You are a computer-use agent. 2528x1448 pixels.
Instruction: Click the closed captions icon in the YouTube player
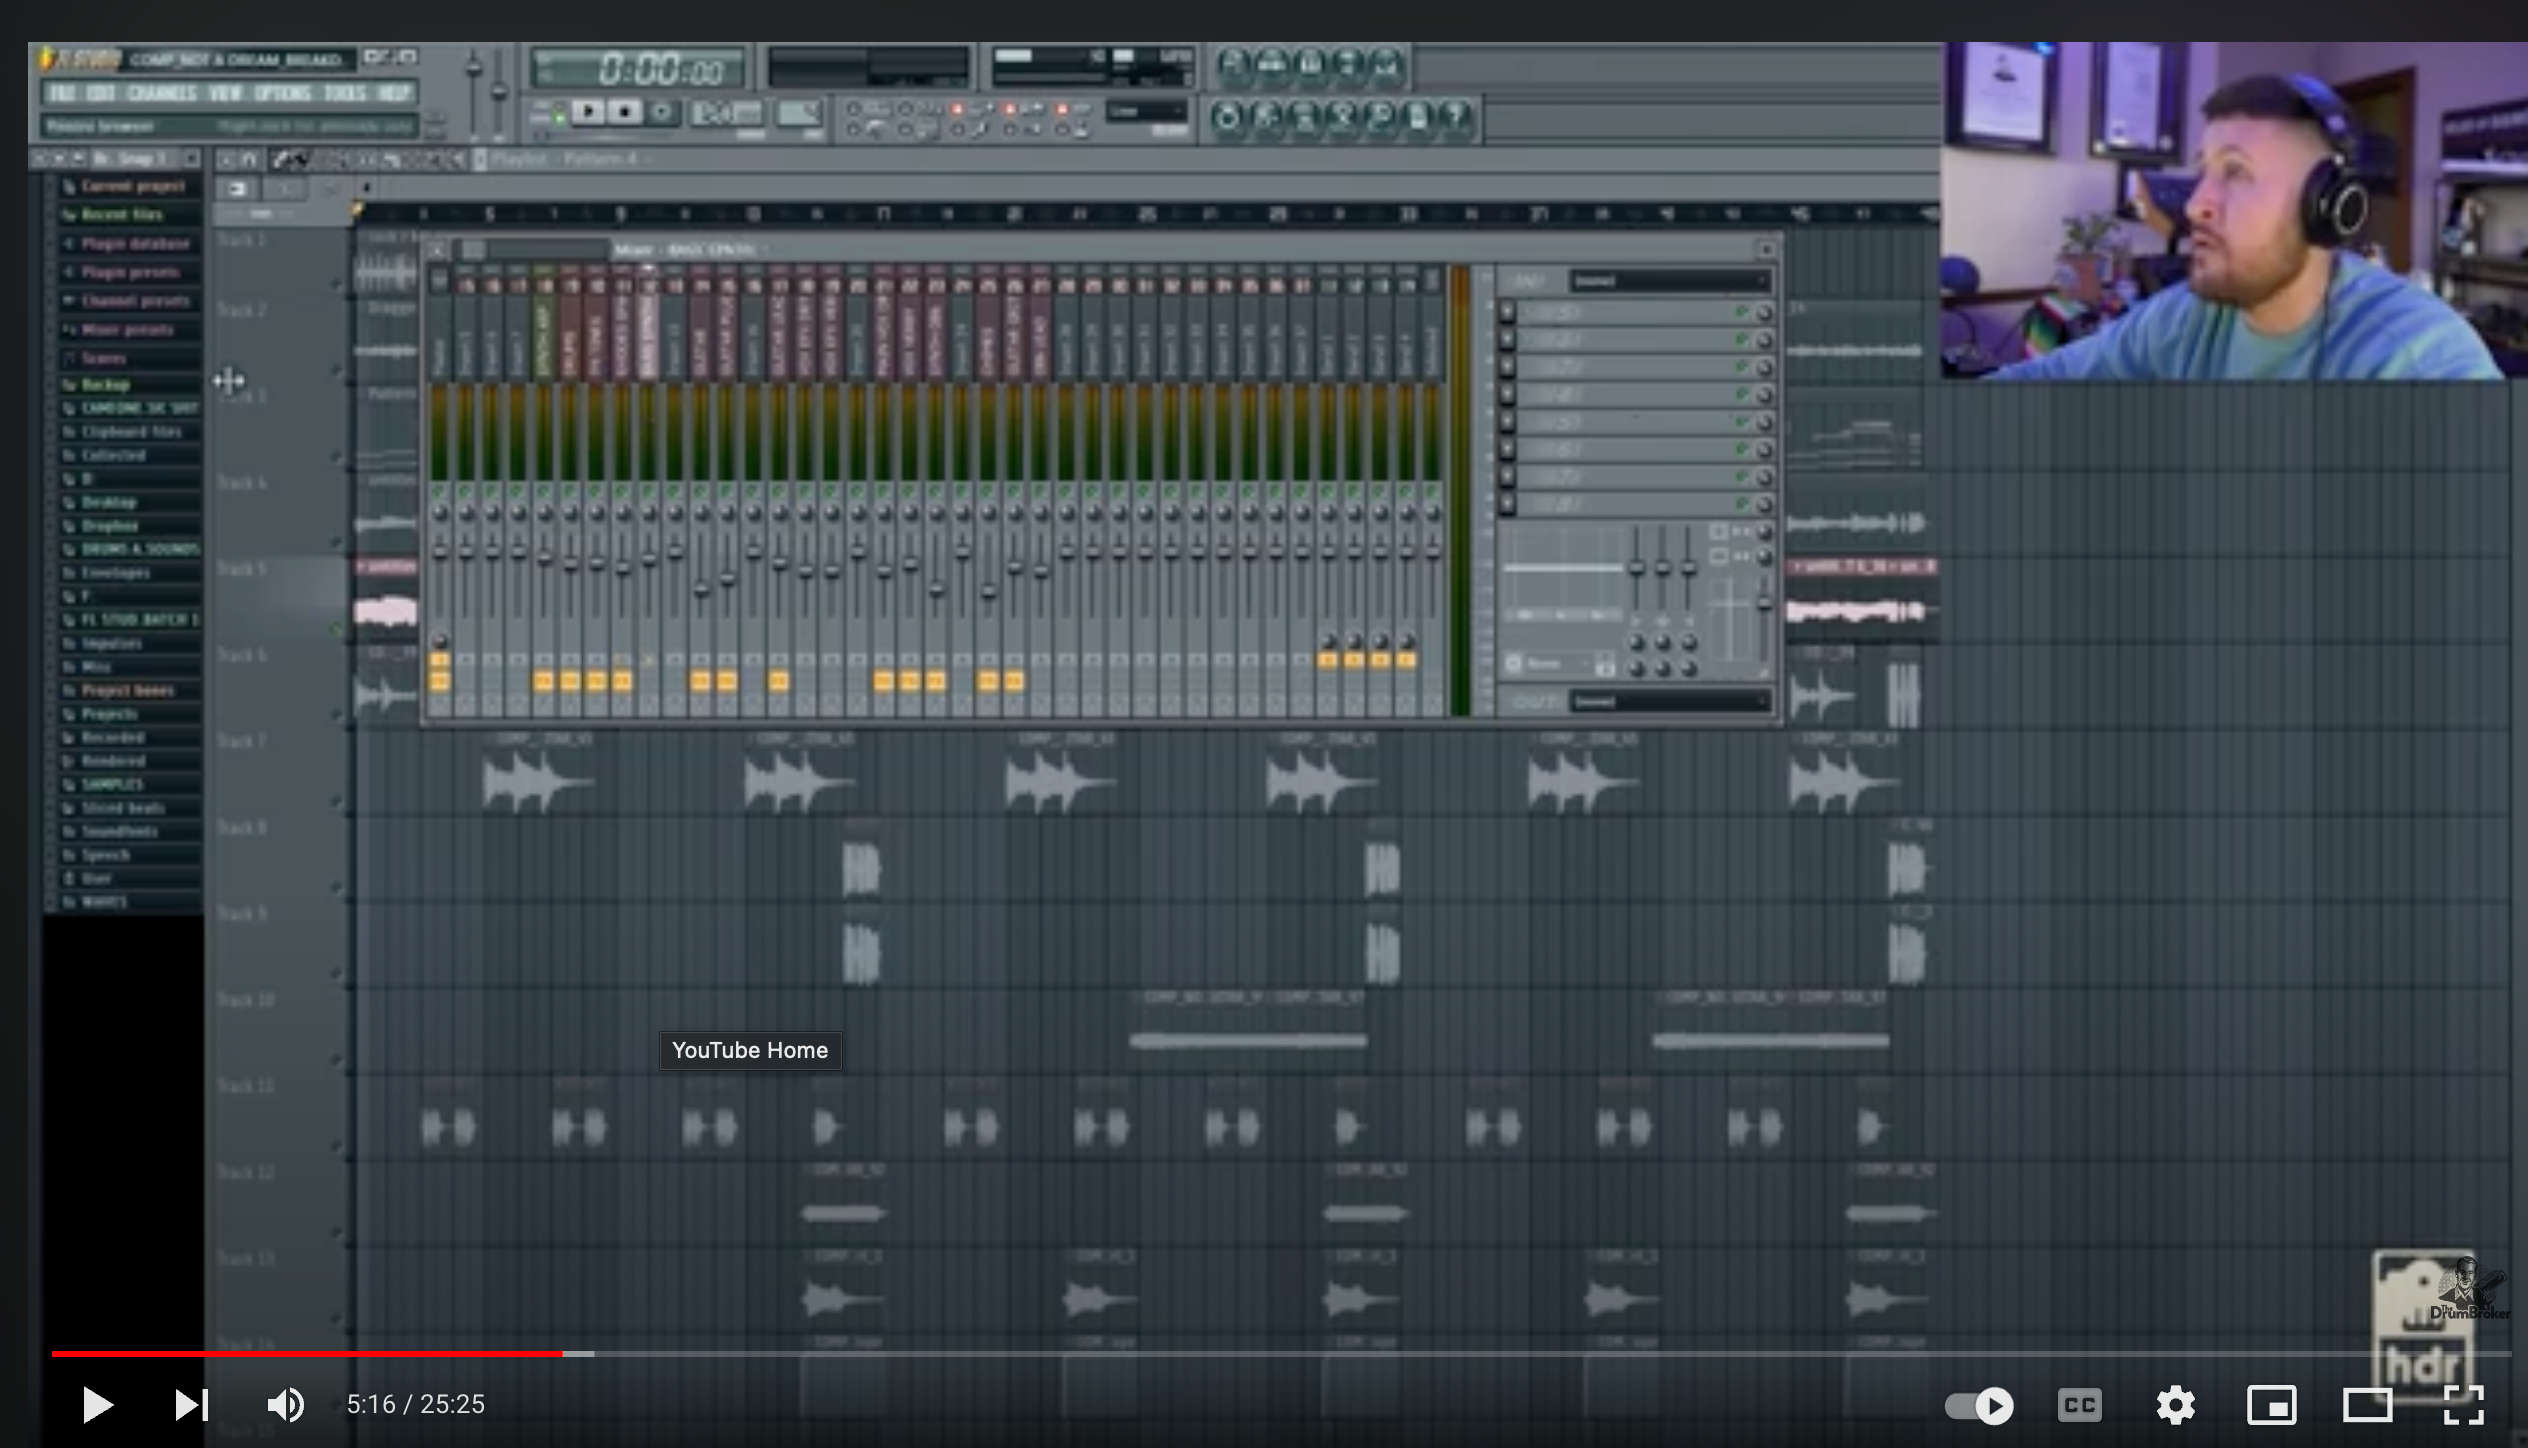(2079, 1405)
